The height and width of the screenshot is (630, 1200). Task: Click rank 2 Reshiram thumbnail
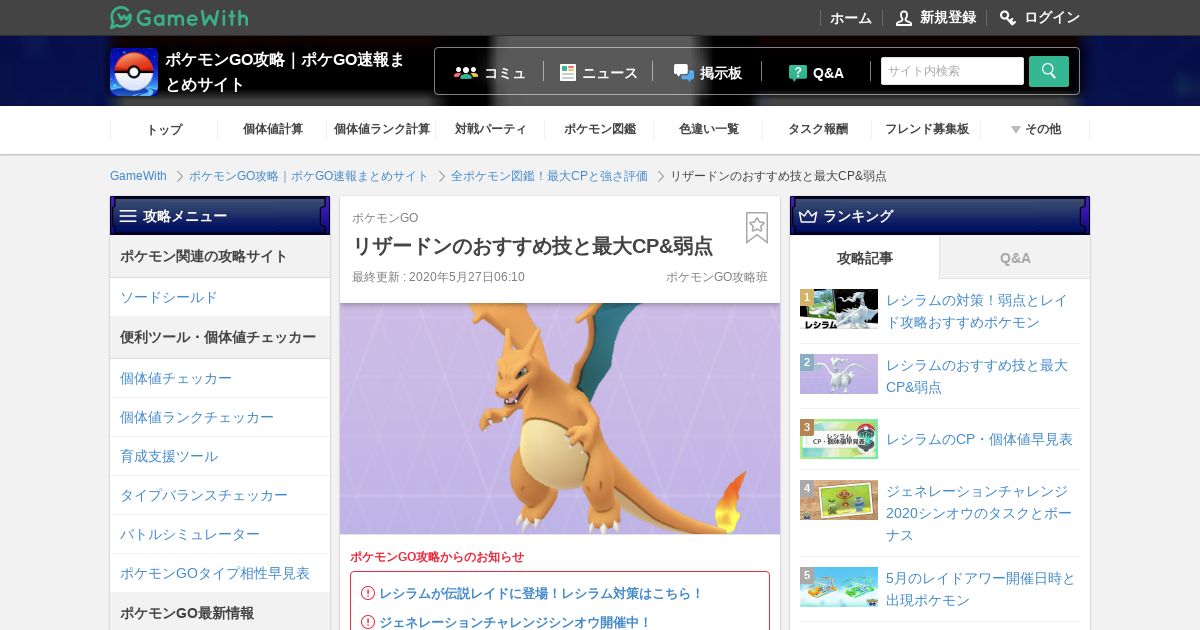pos(839,374)
